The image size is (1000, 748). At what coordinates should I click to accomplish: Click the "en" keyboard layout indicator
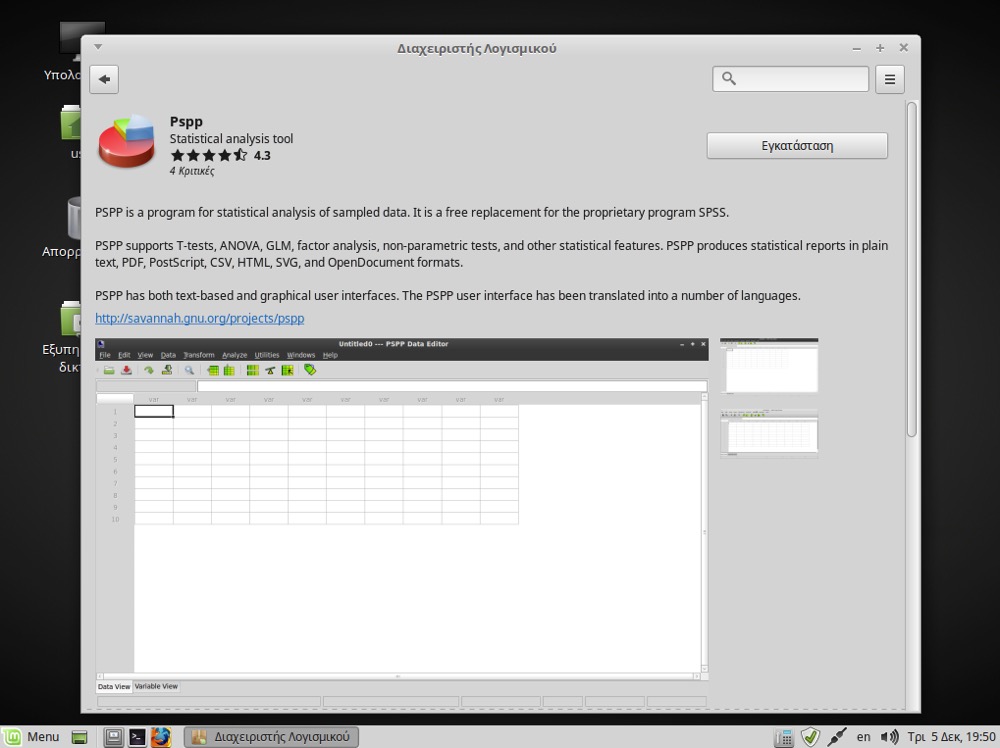click(864, 737)
